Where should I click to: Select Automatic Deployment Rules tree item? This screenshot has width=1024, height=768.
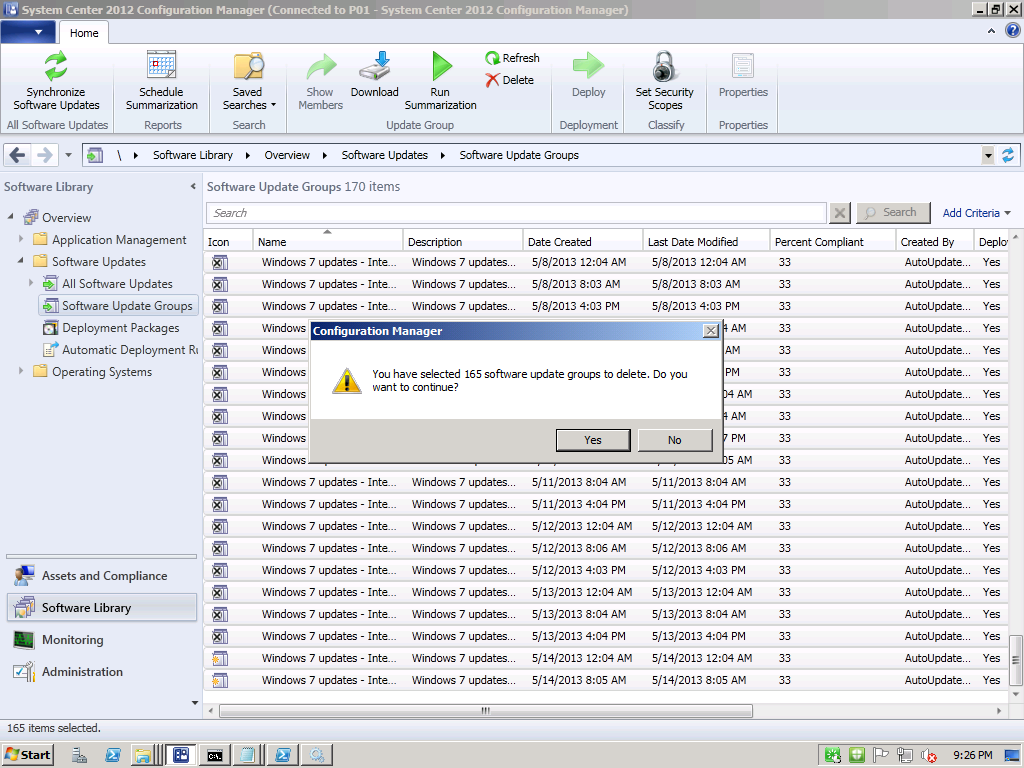click(121, 350)
